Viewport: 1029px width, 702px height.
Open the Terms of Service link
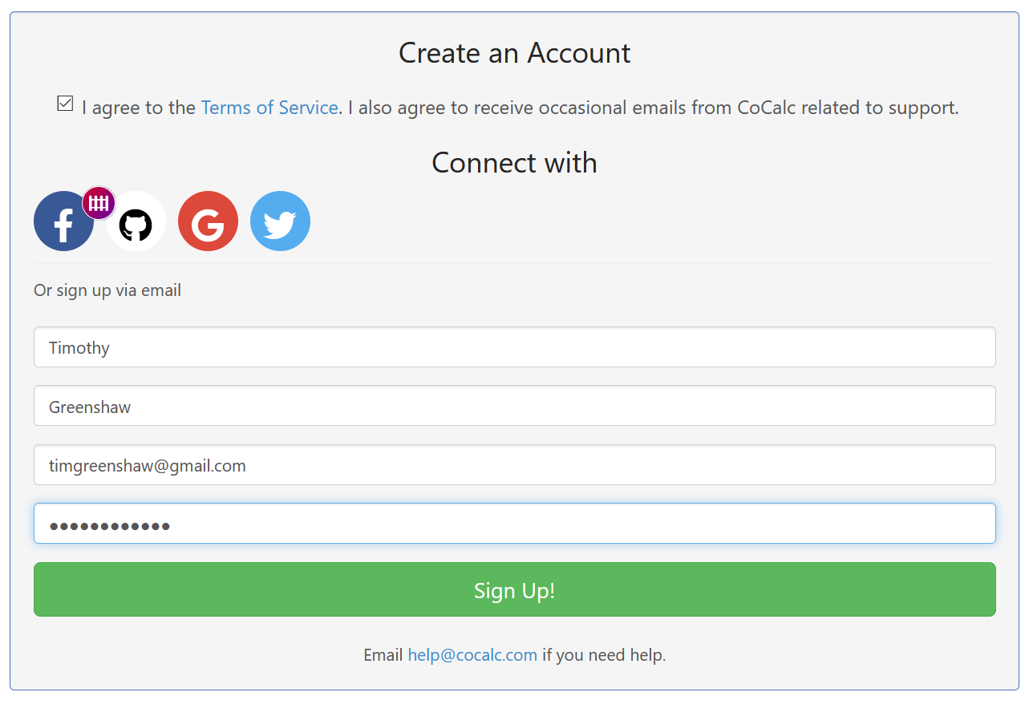[269, 107]
